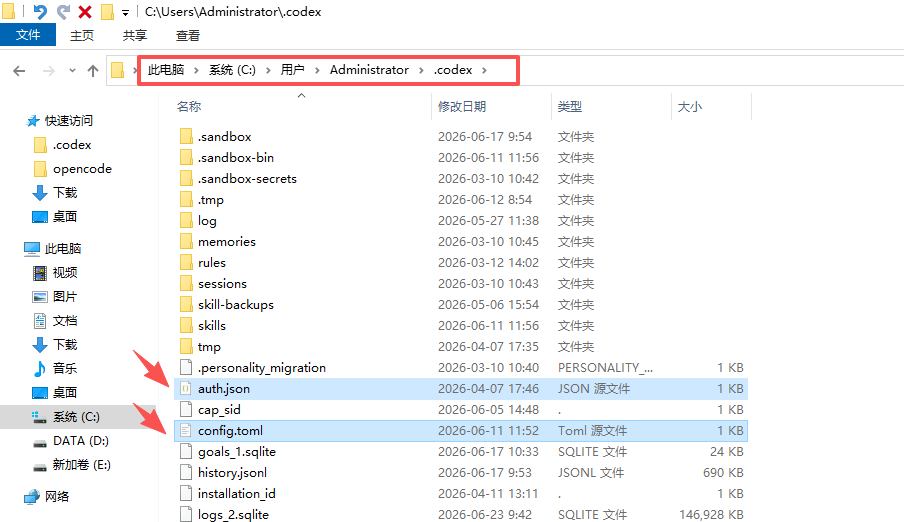
Task: Select the .personality_migration file name
Action: tap(262, 368)
